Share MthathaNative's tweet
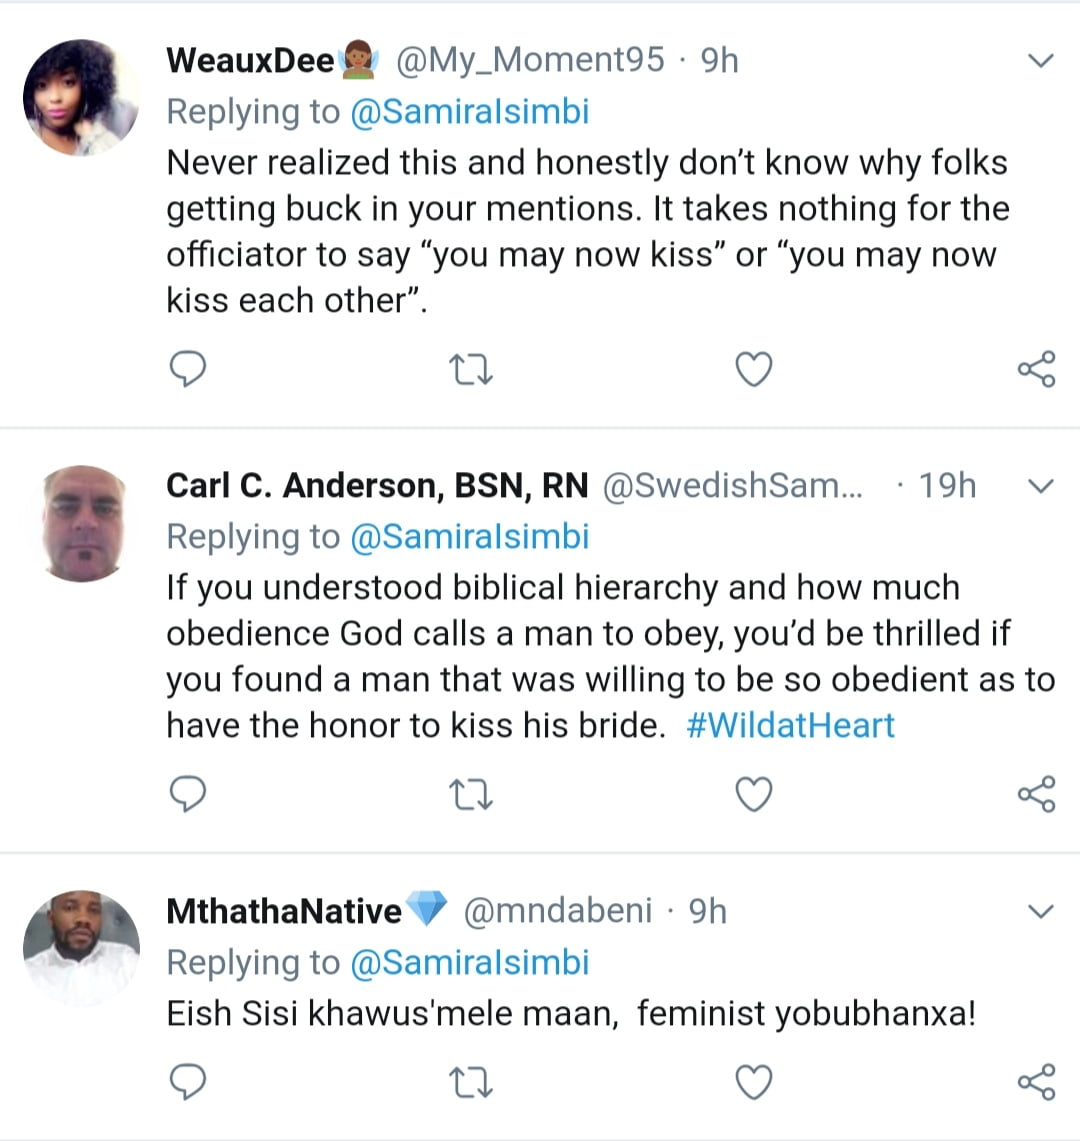The image size is (1080, 1141). (x=1036, y=1081)
